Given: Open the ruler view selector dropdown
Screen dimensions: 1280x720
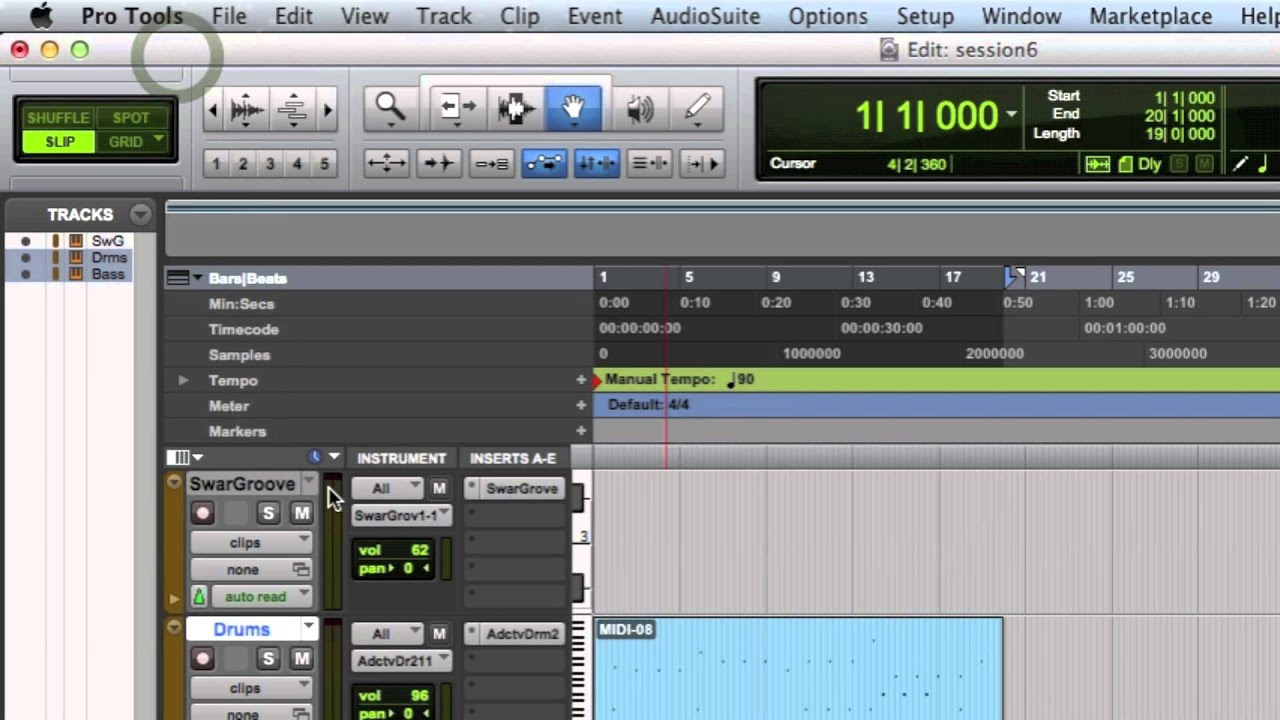Looking at the screenshot, I should 184,278.
